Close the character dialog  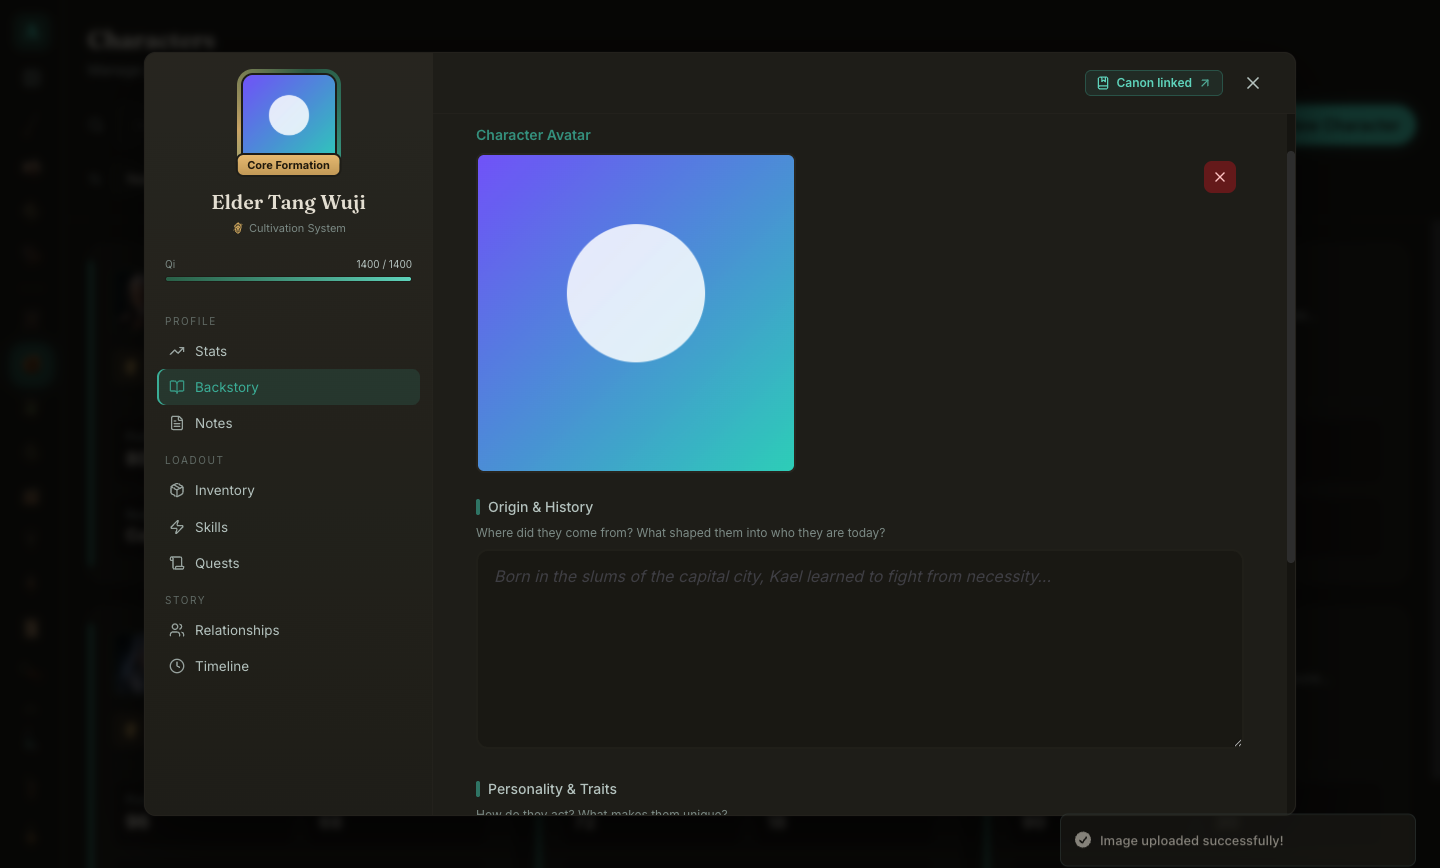1253,83
